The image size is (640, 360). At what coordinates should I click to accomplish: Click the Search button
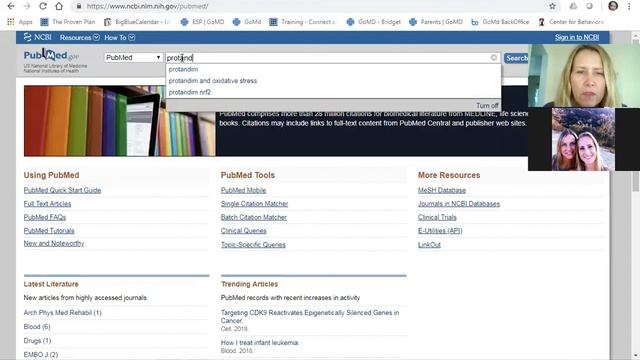516,58
